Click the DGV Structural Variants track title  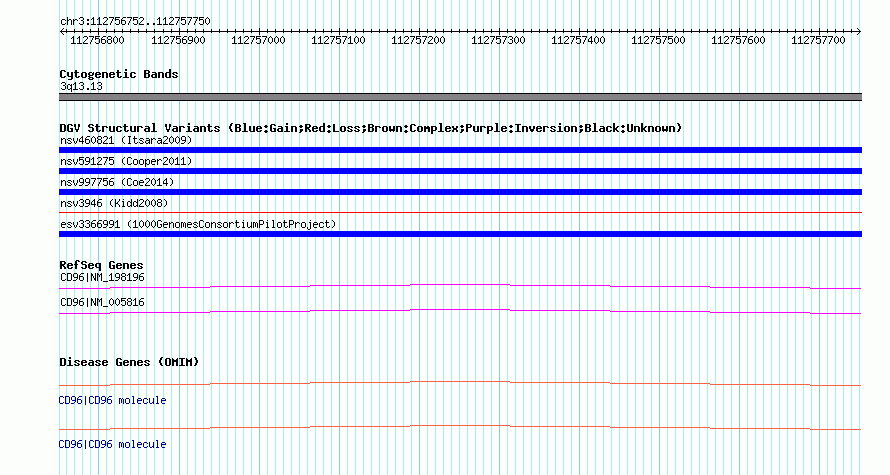point(371,128)
